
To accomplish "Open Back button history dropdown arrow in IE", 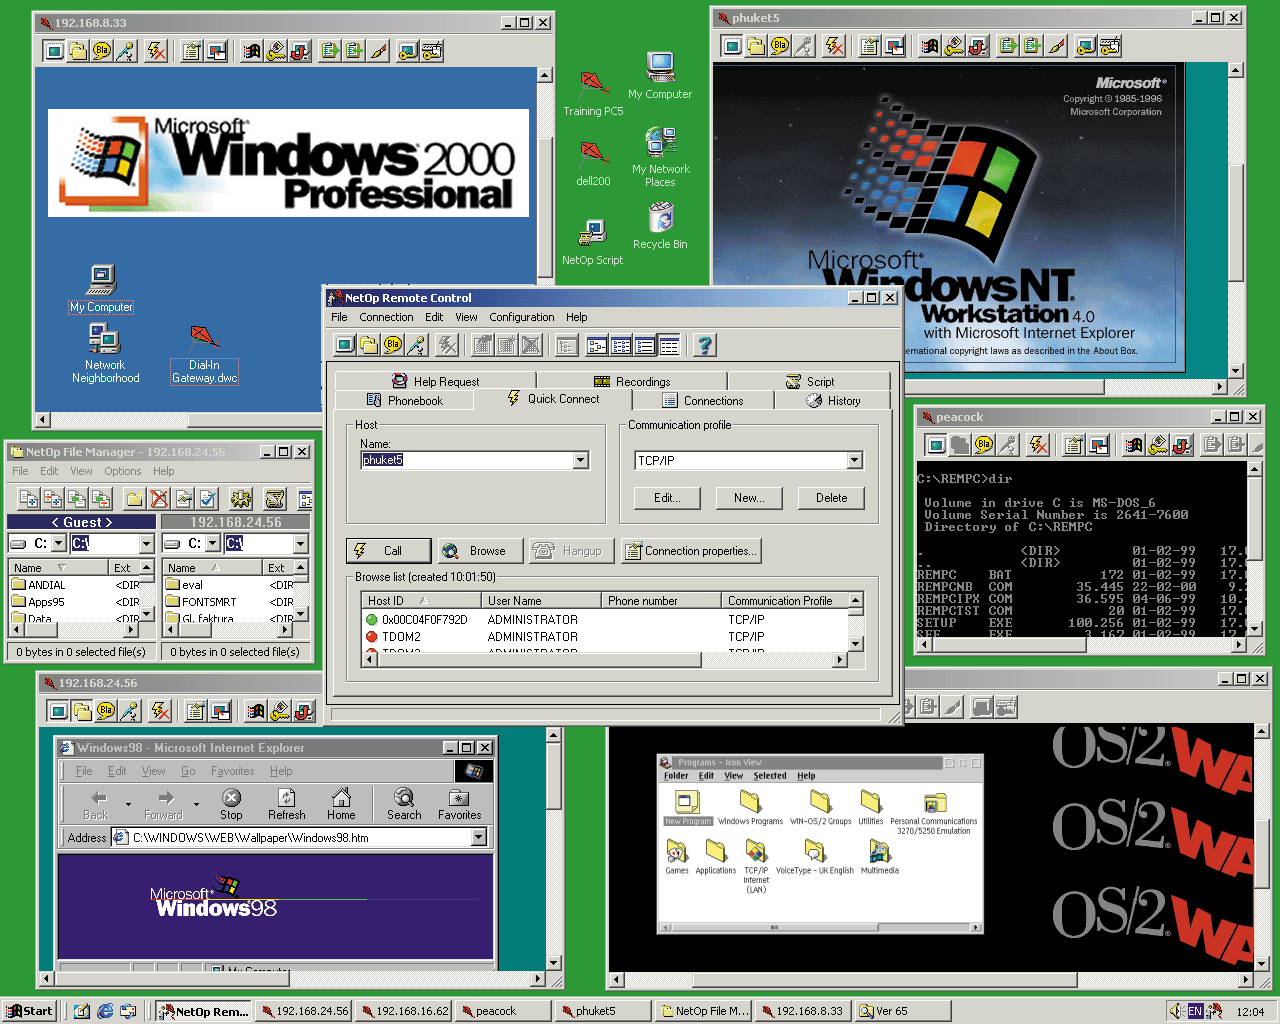I will [x=128, y=804].
